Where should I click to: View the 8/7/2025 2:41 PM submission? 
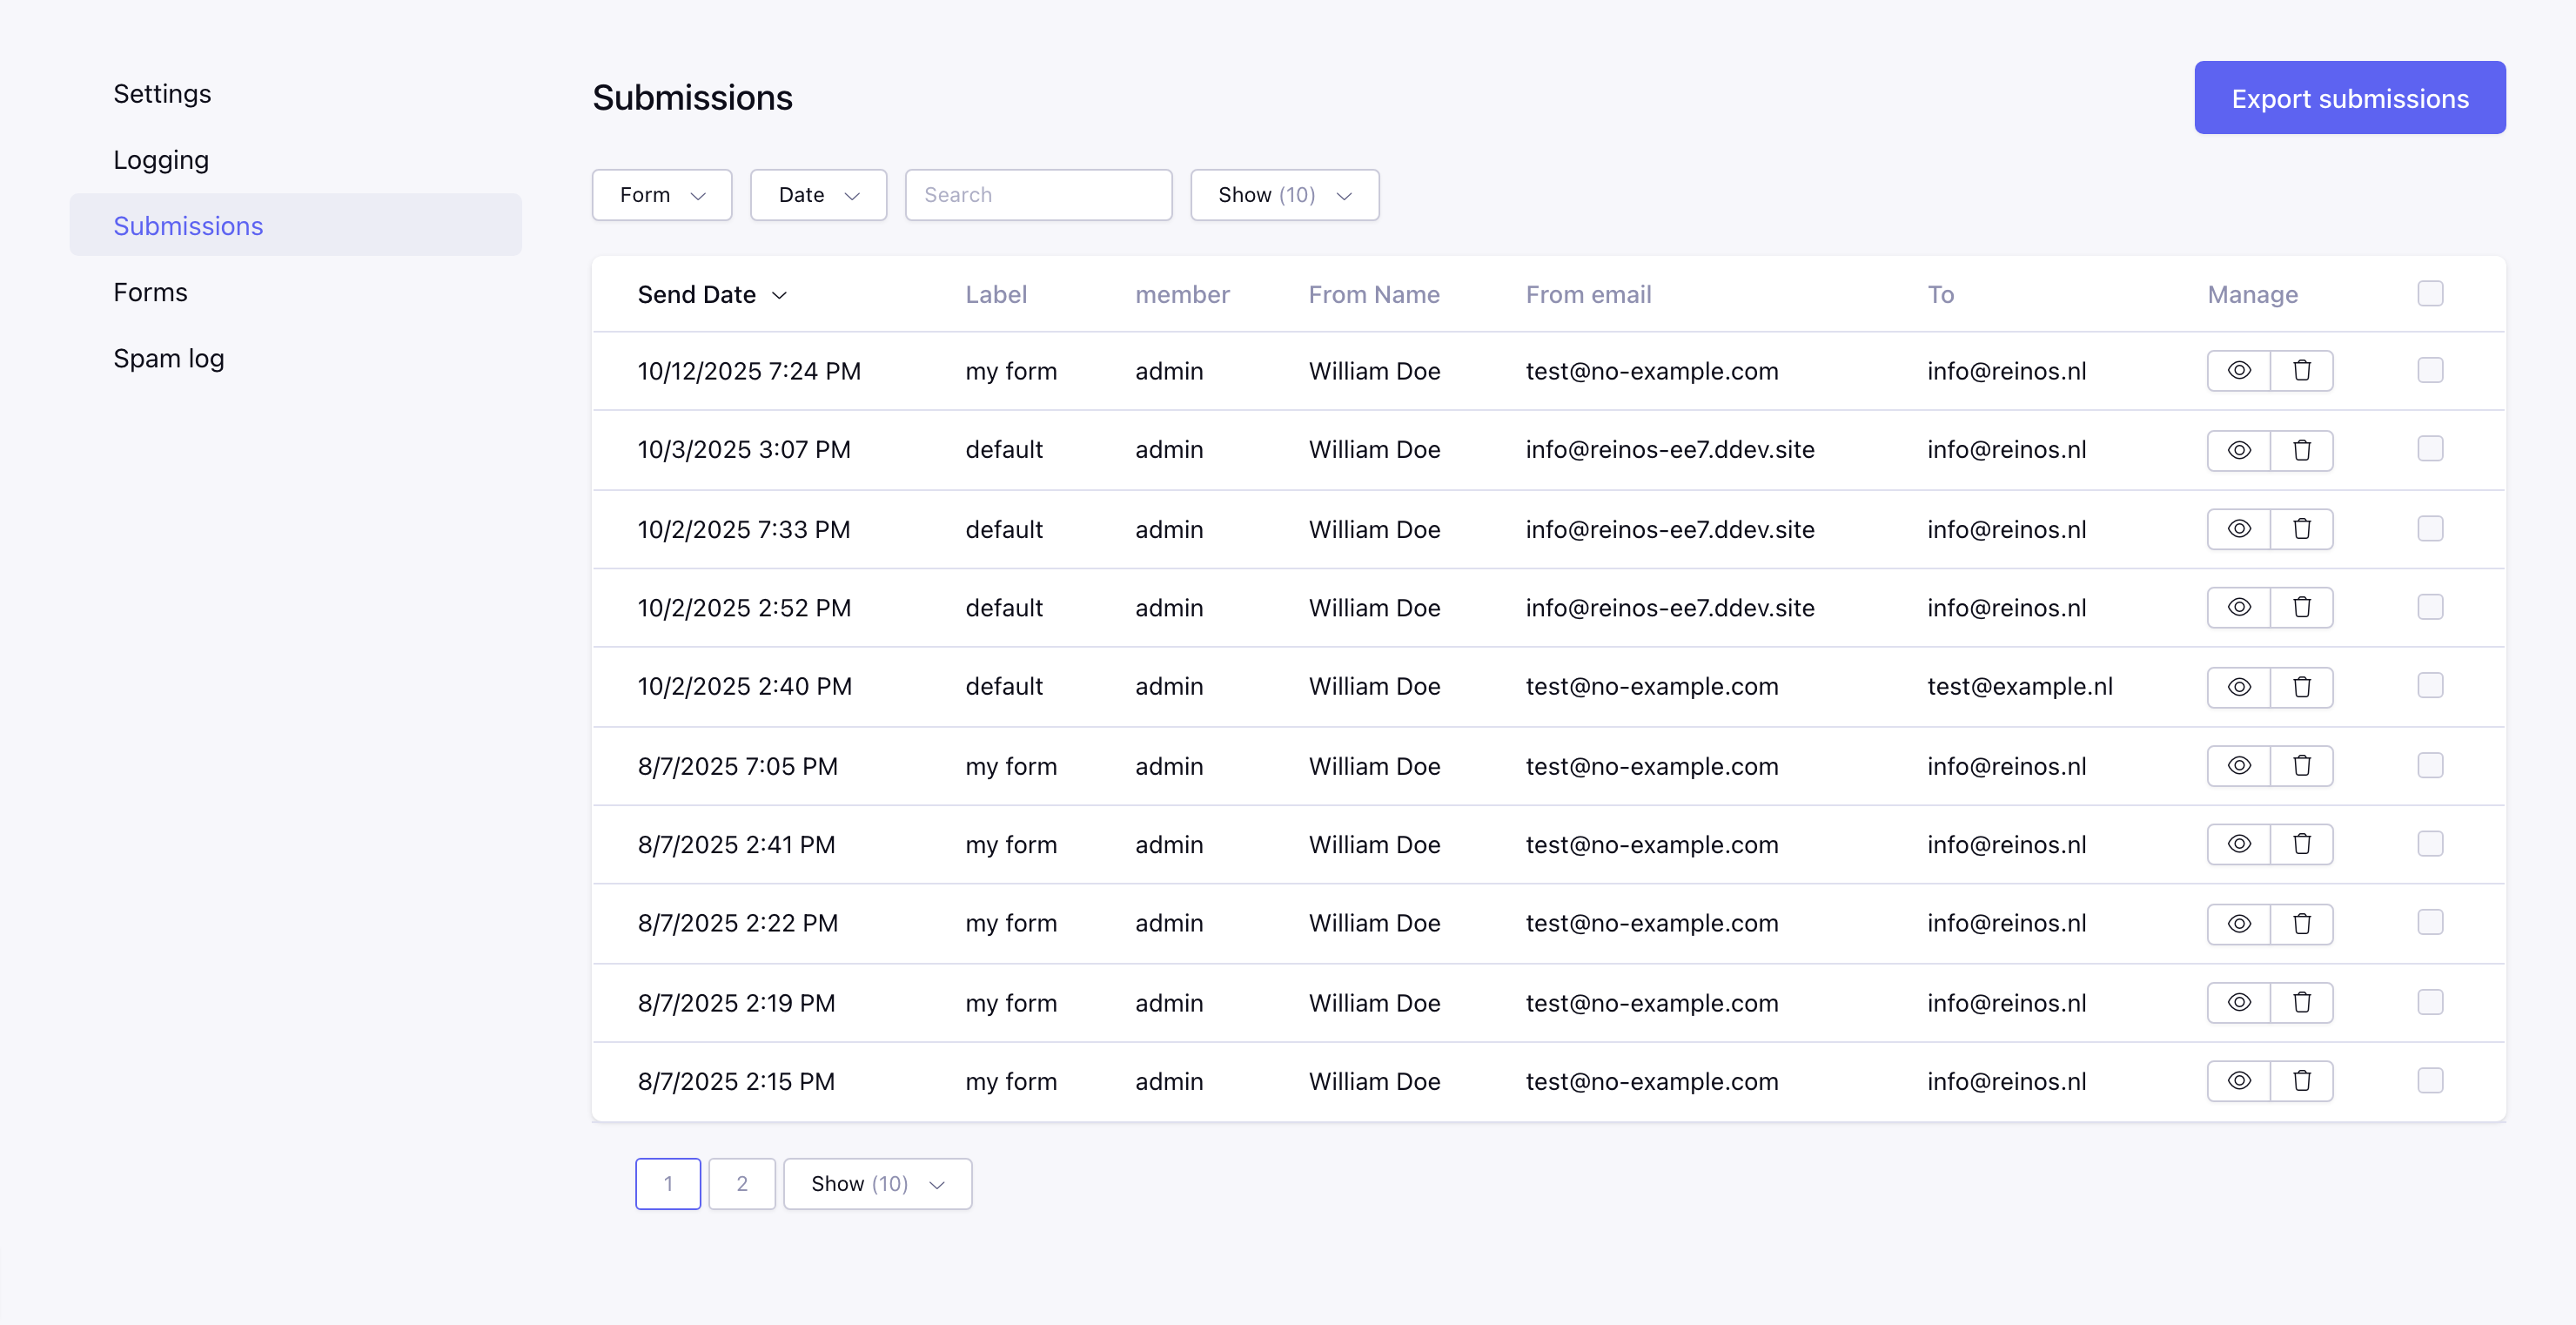coord(2239,844)
